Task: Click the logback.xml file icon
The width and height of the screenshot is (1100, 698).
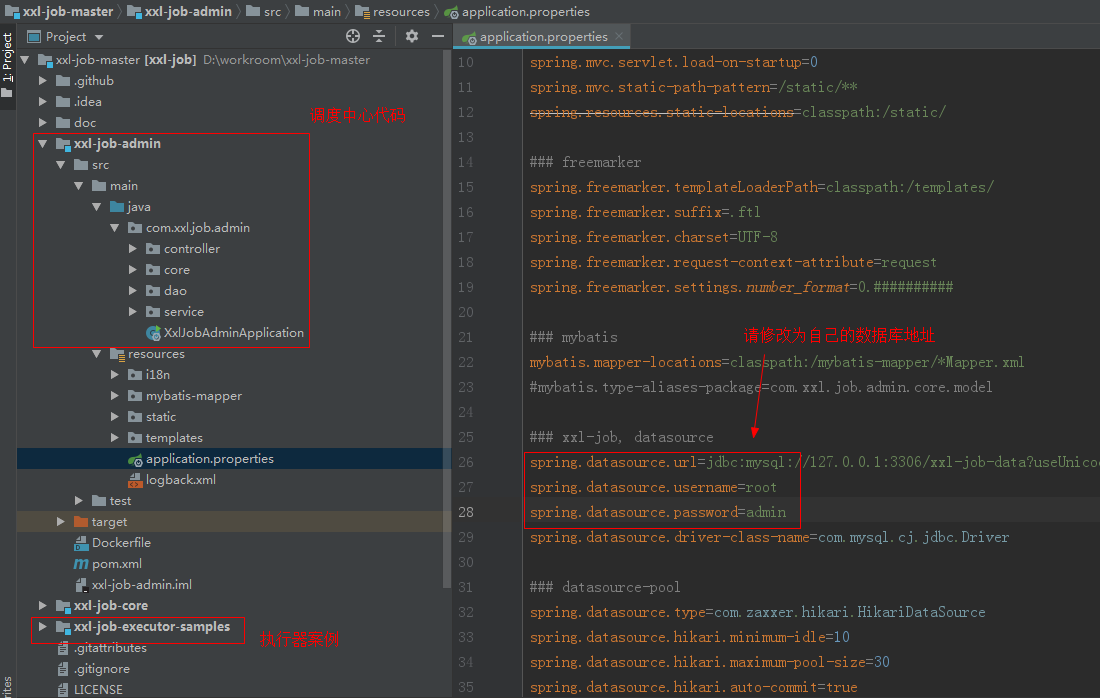Action: coord(135,480)
